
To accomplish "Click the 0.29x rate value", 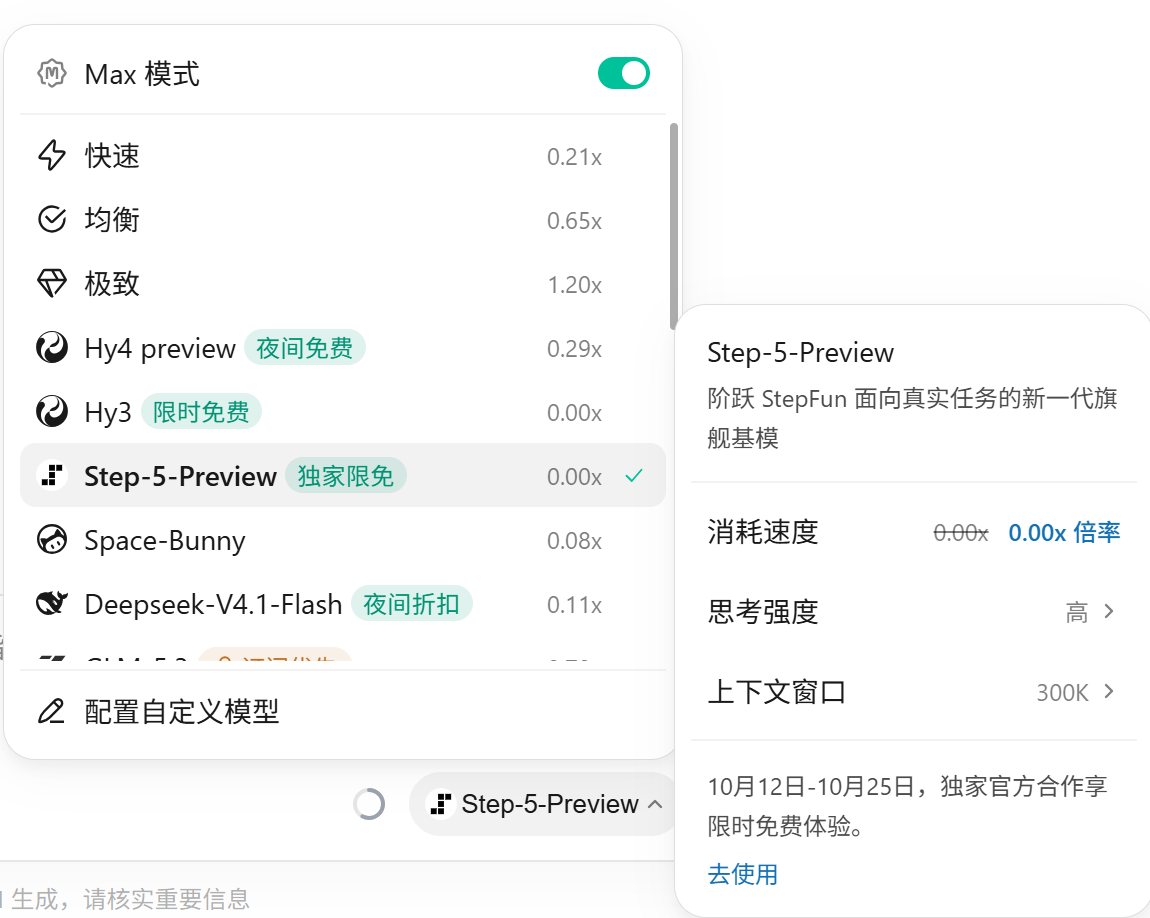I will click(x=574, y=349).
